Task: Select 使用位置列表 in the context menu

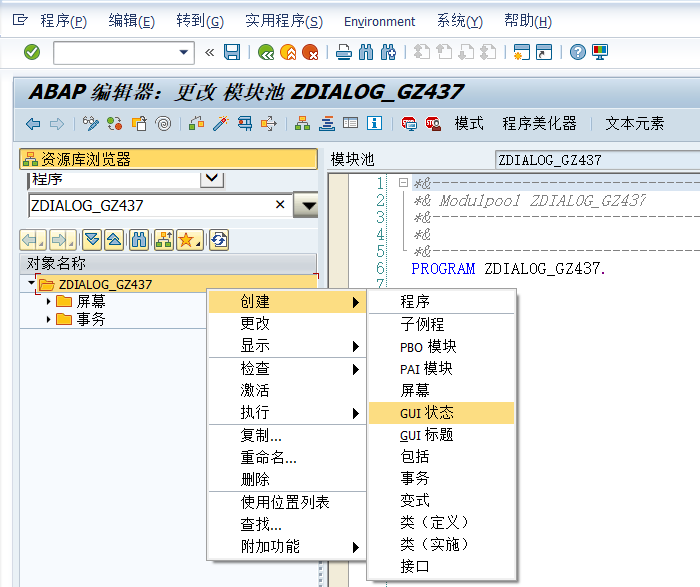Action: (287, 502)
